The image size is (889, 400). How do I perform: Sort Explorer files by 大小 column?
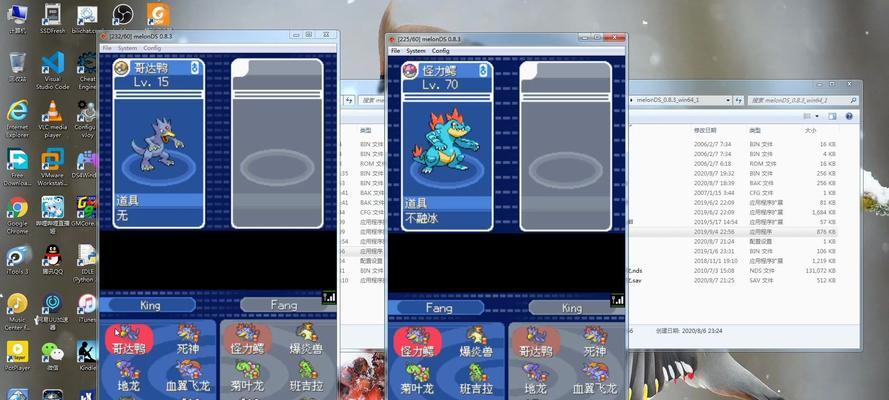pos(810,130)
